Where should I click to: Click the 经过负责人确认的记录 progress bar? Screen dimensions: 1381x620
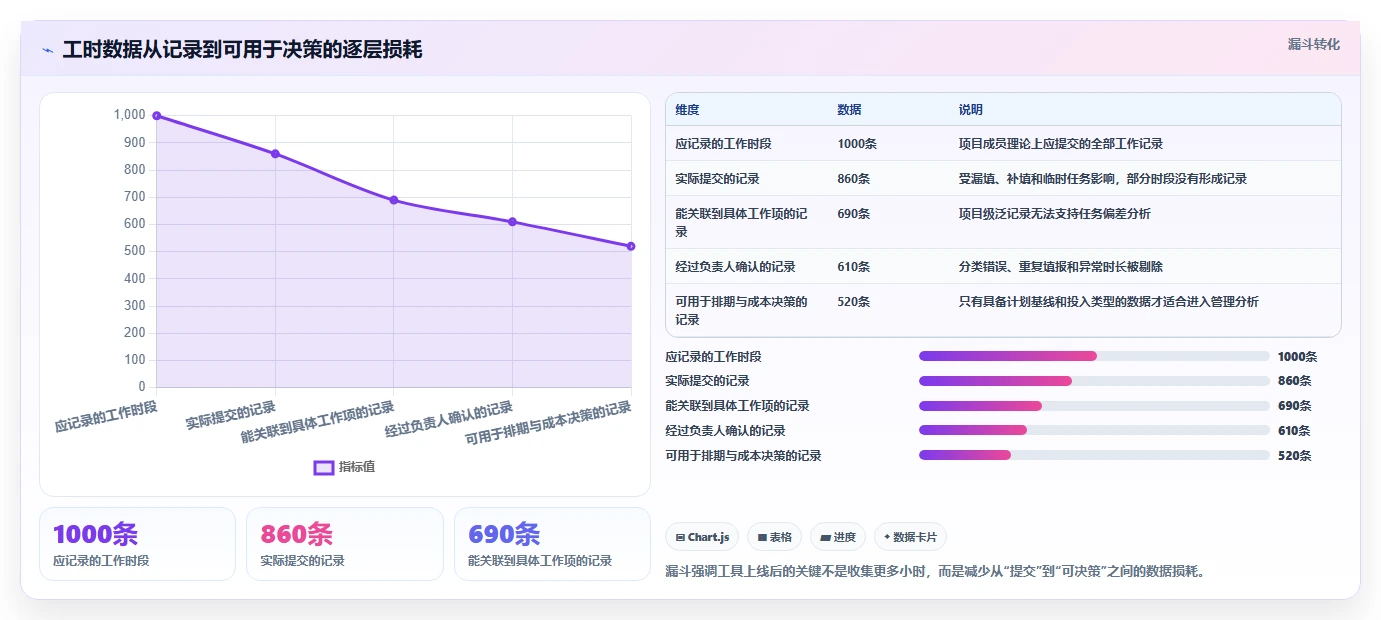click(1094, 430)
